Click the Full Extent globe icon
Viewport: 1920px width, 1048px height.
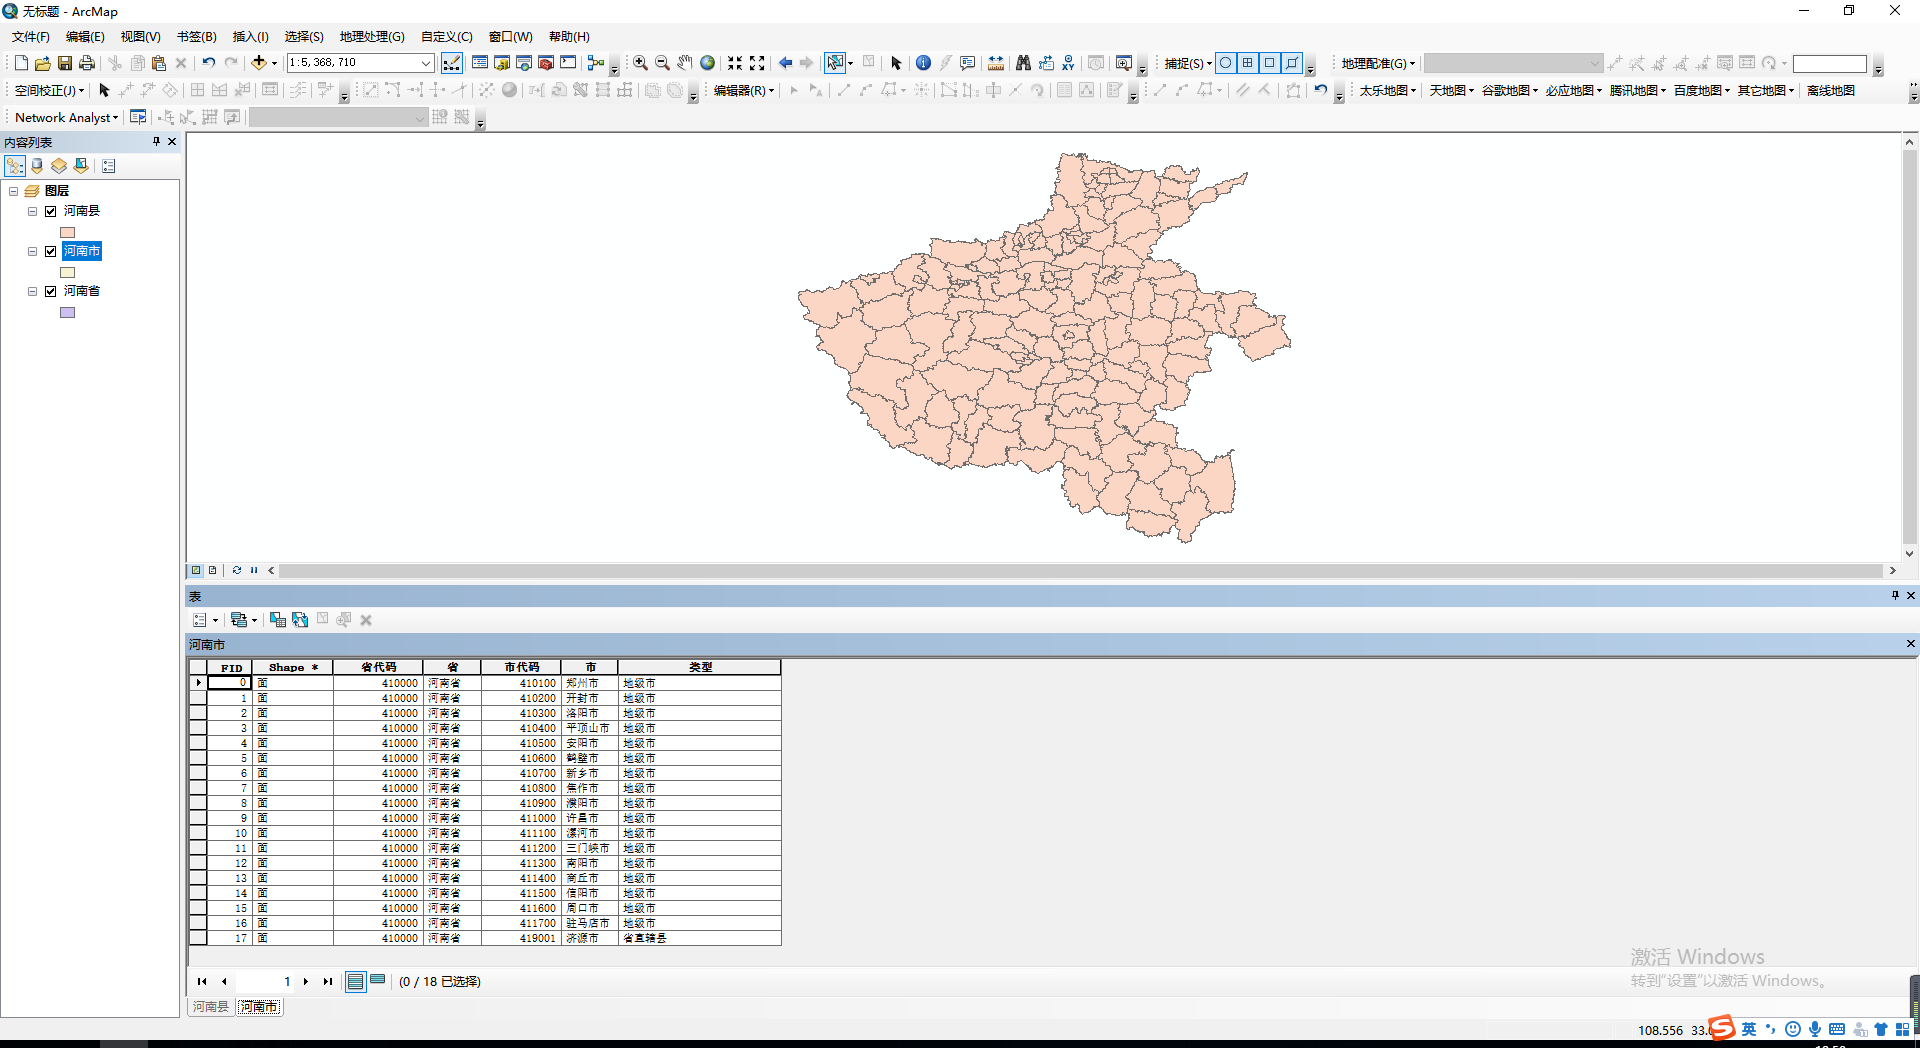click(x=707, y=63)
